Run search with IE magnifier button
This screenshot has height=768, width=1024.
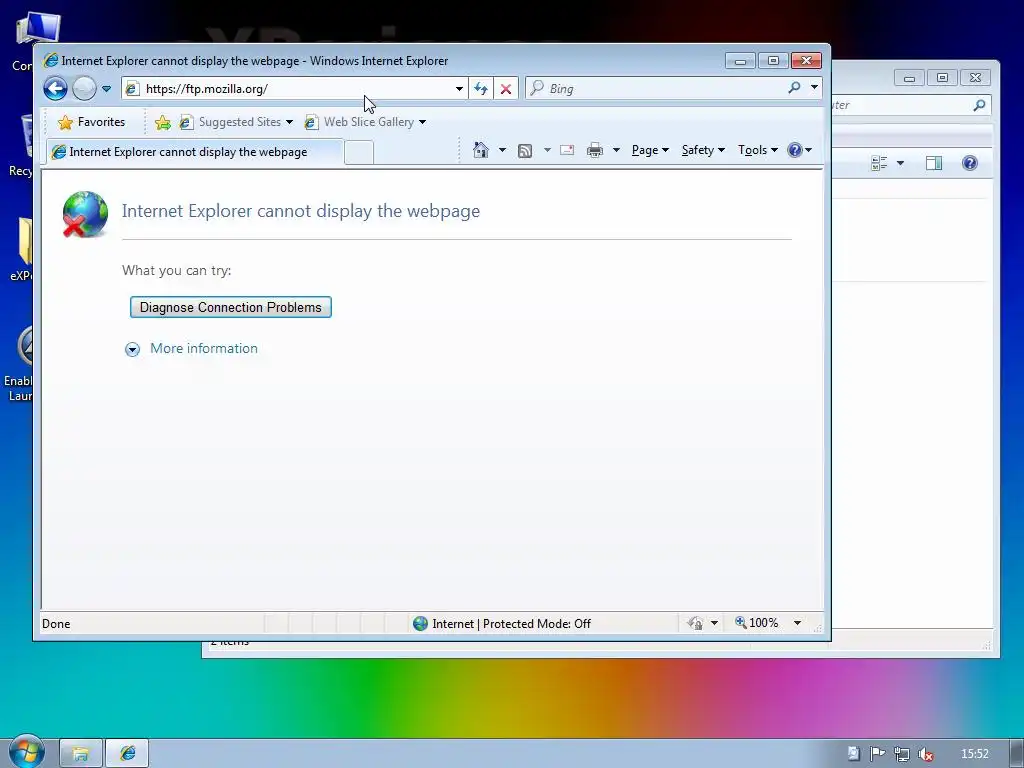point(794,88)
